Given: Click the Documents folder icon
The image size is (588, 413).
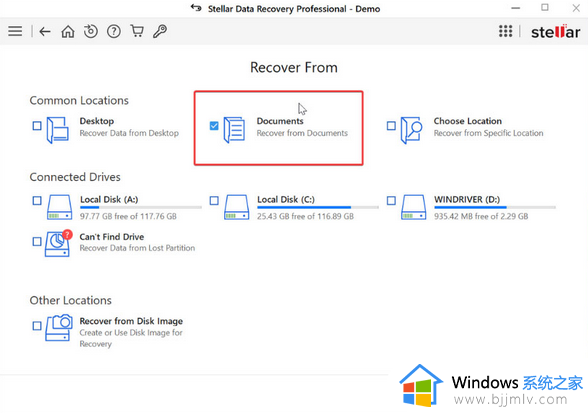Looking at the screenshot, I should [x=234, y=130].
